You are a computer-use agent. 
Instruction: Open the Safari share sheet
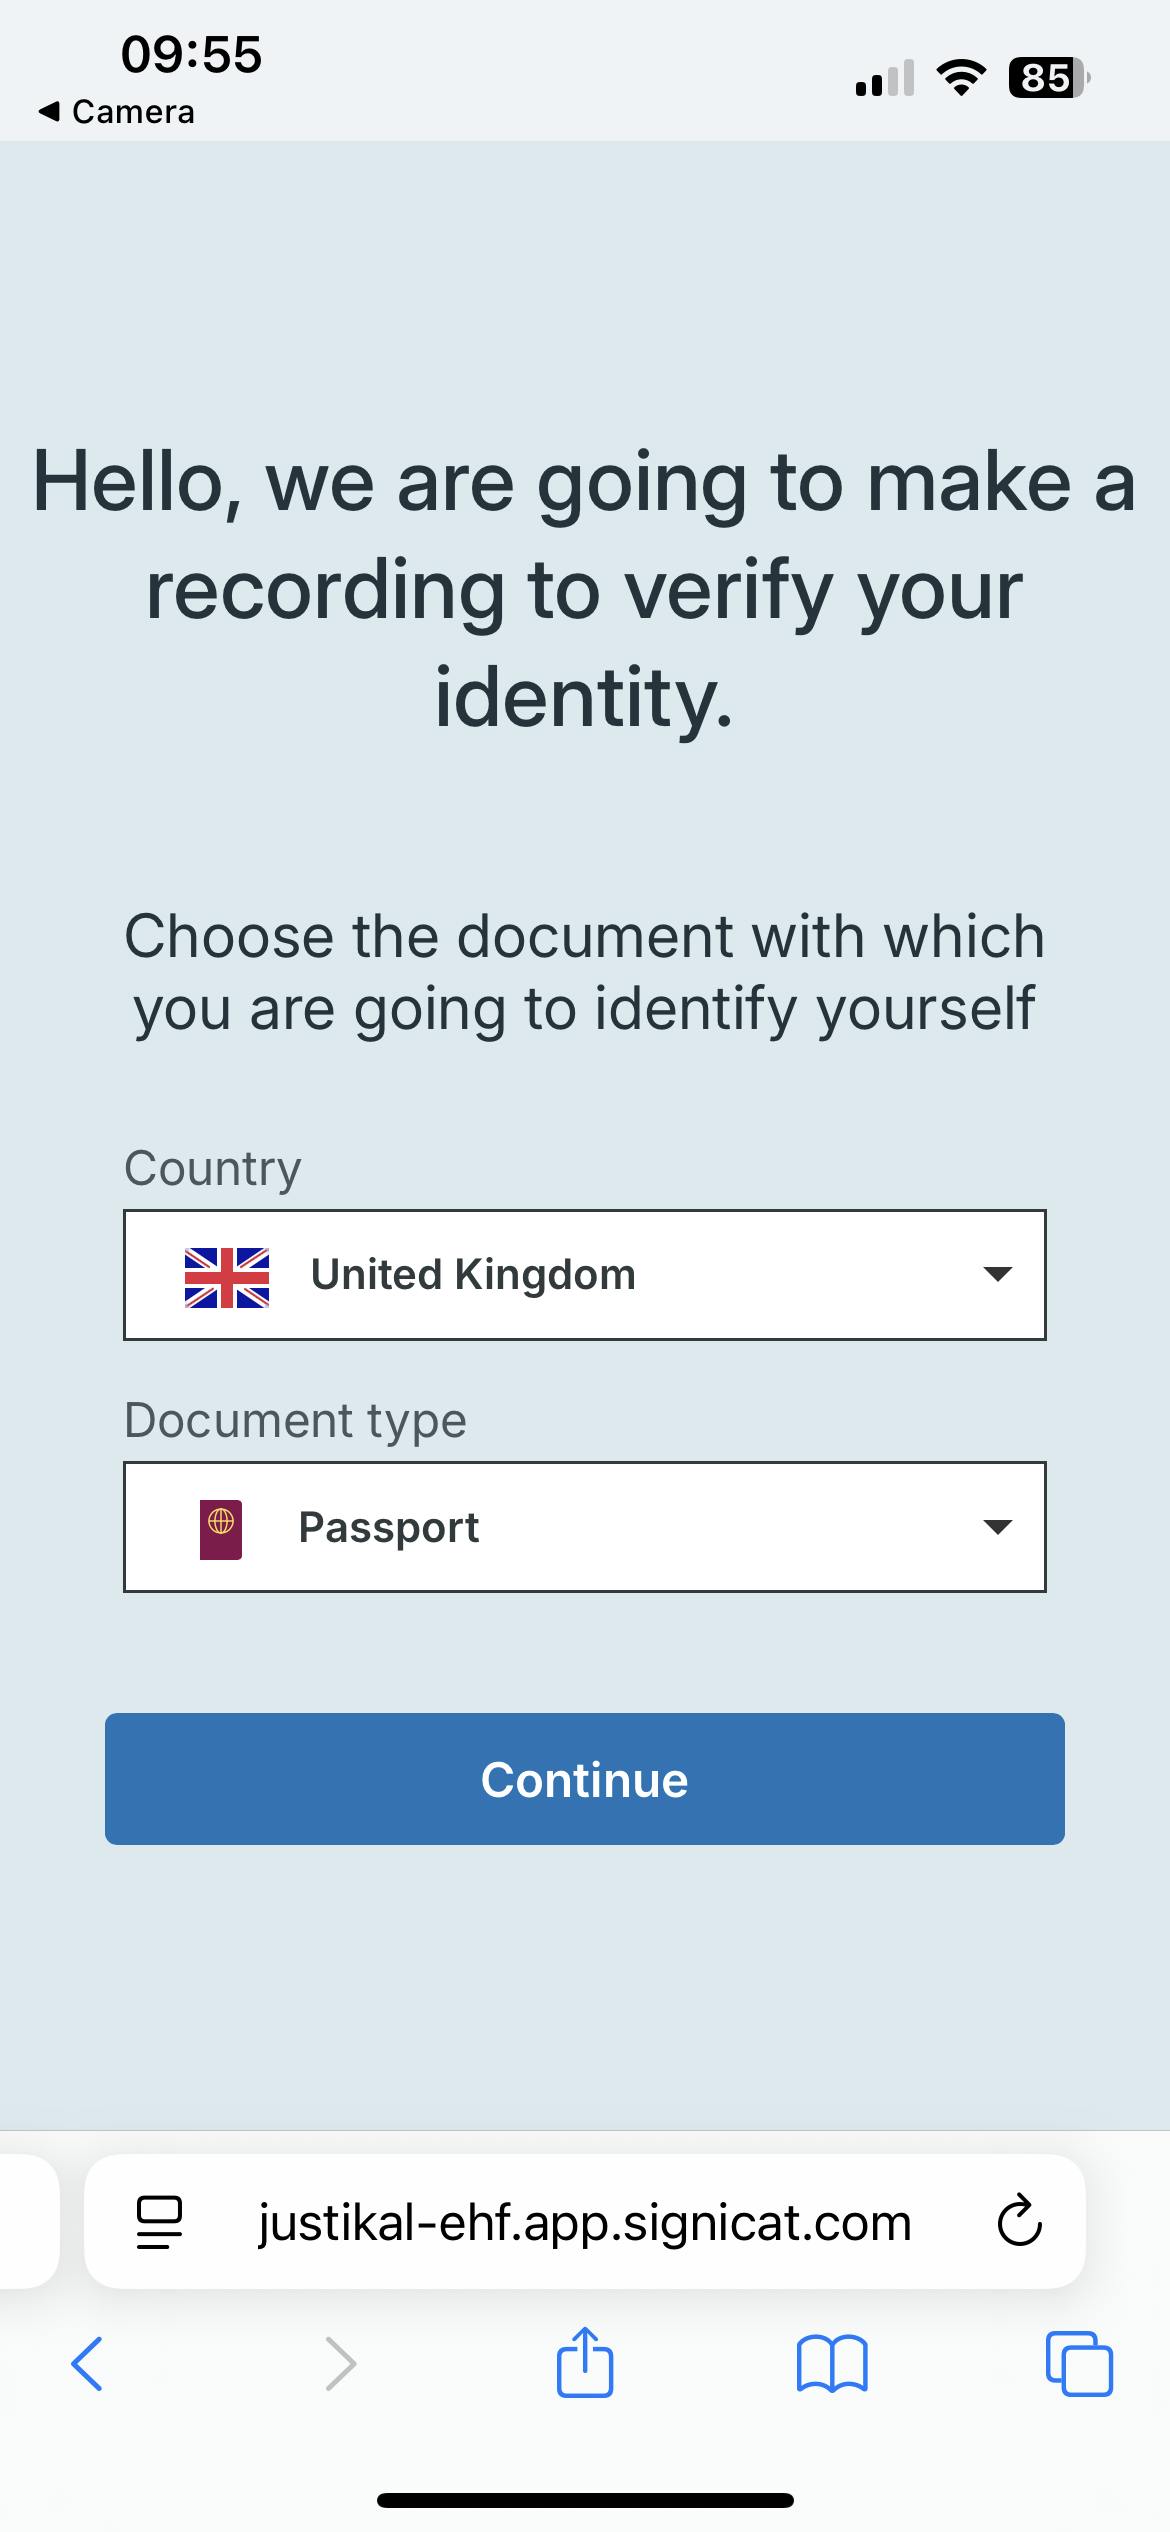click(x=585, y=2362)
